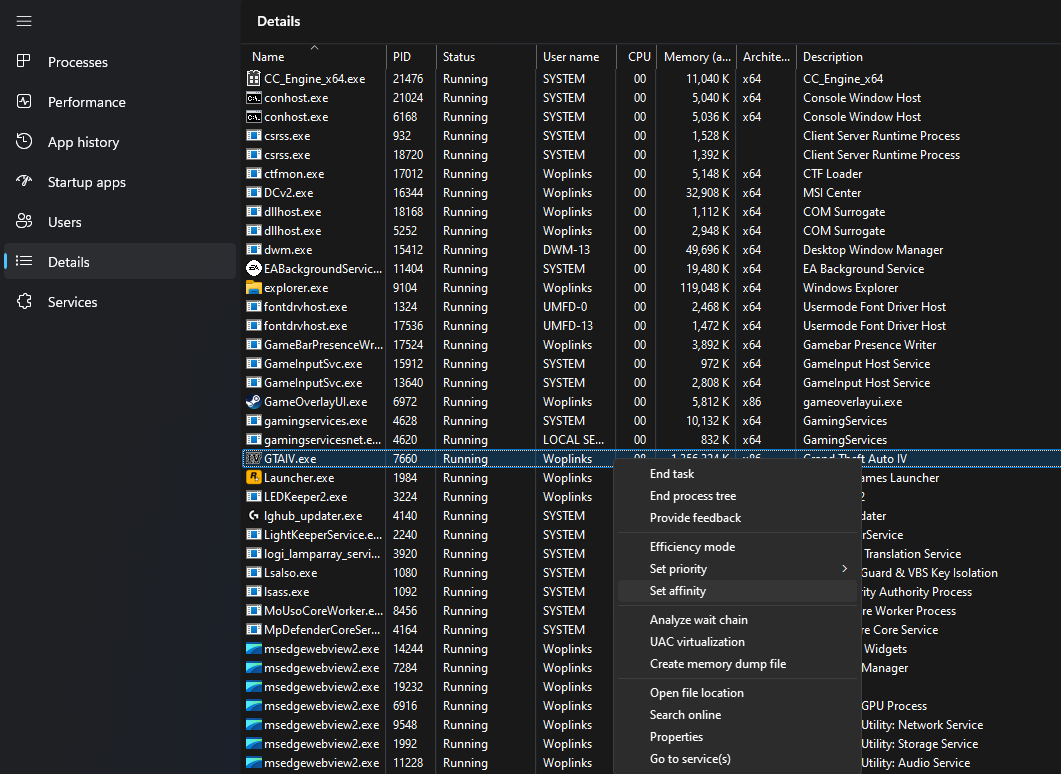Click the LOCAL SE... user name cell
This screenshot has width=1061, height=774.
(573, 440)
